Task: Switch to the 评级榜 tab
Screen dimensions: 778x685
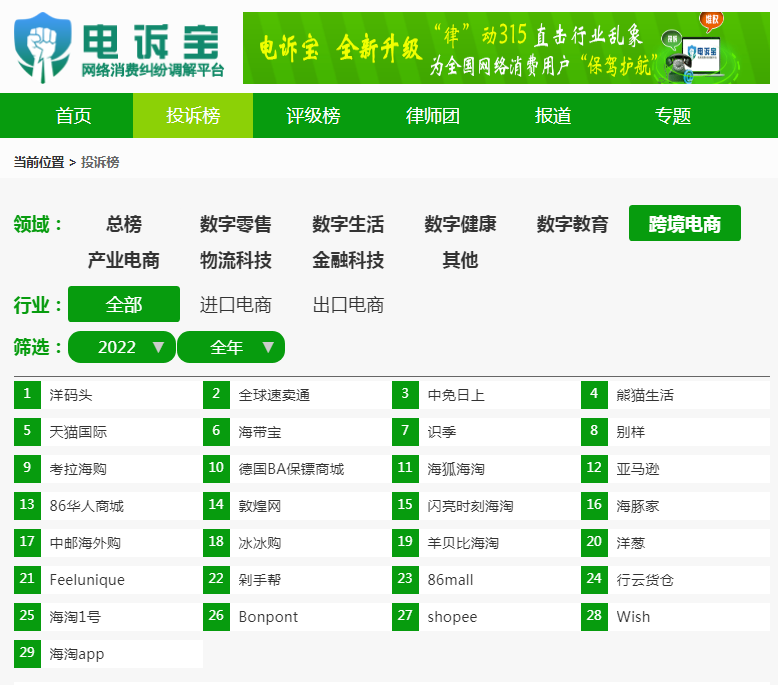Action: [x=313, y=116]
